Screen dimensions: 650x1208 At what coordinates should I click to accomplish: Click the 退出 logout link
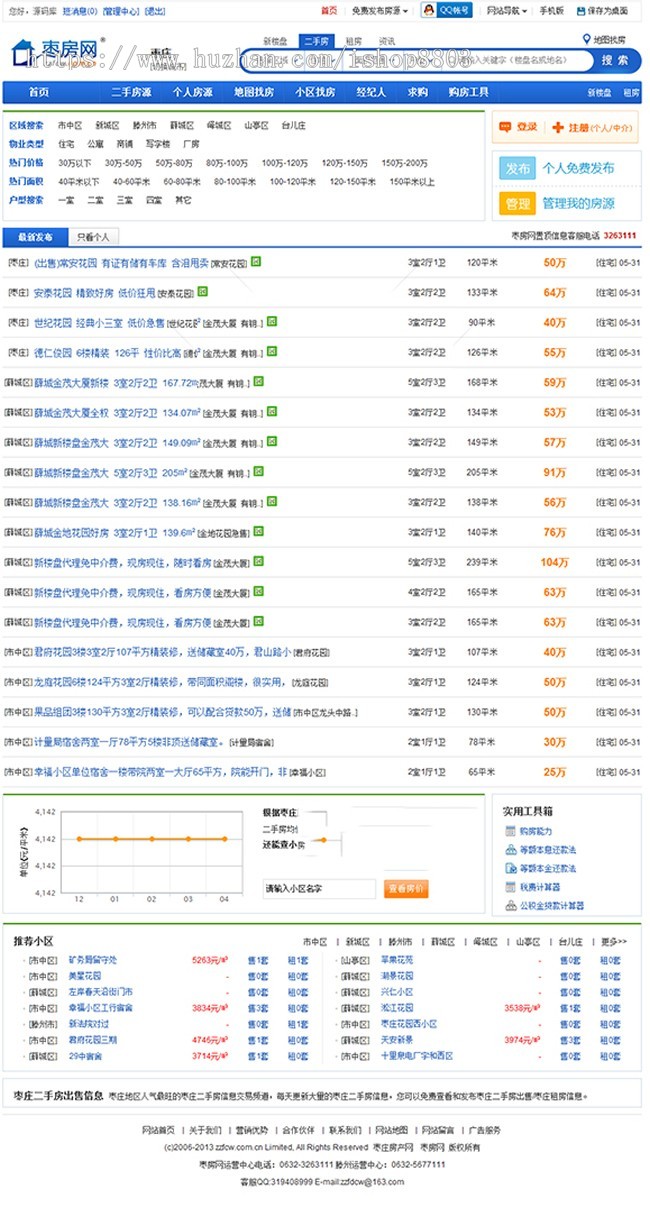[155, 10]
